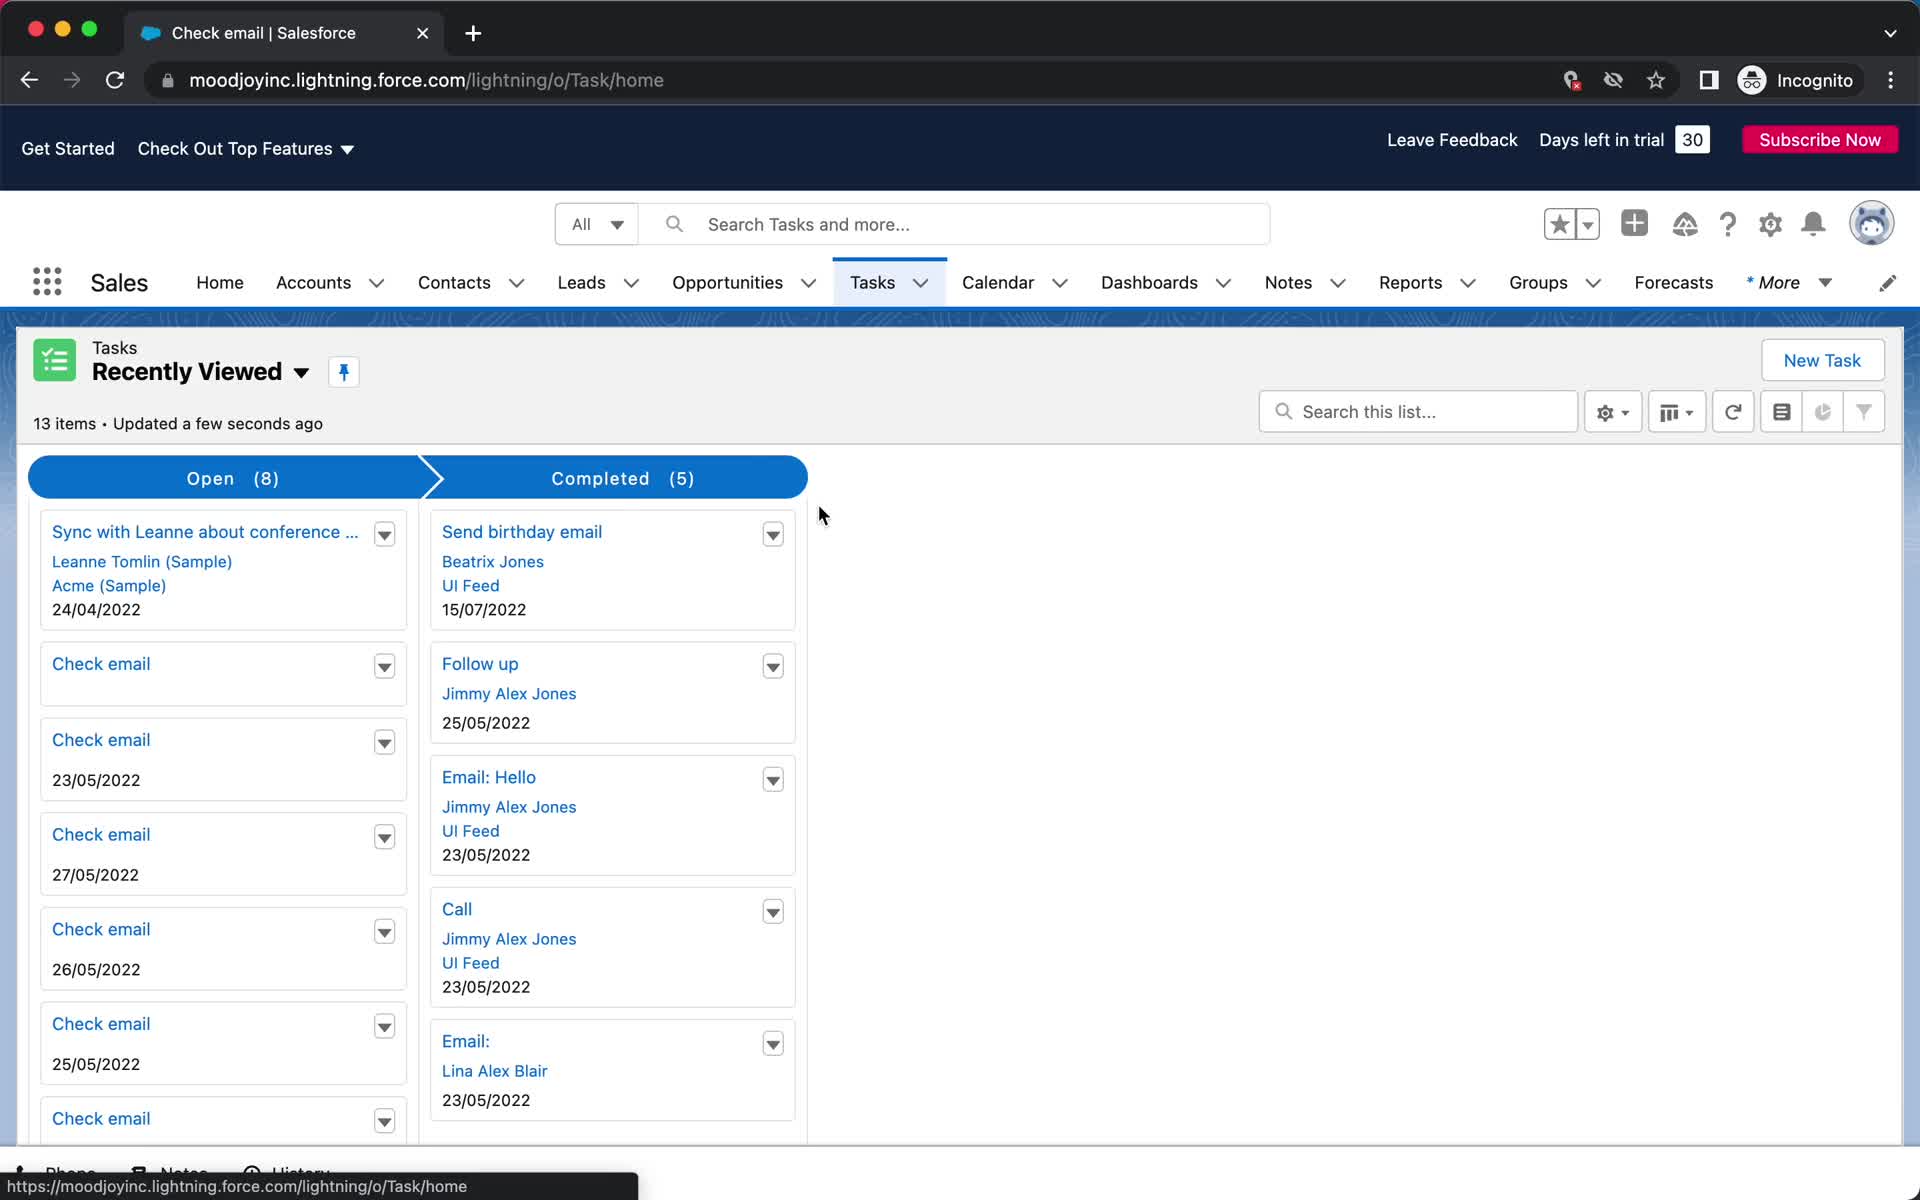
Task: Open the Email: Hello task
Action: (489, 777)
